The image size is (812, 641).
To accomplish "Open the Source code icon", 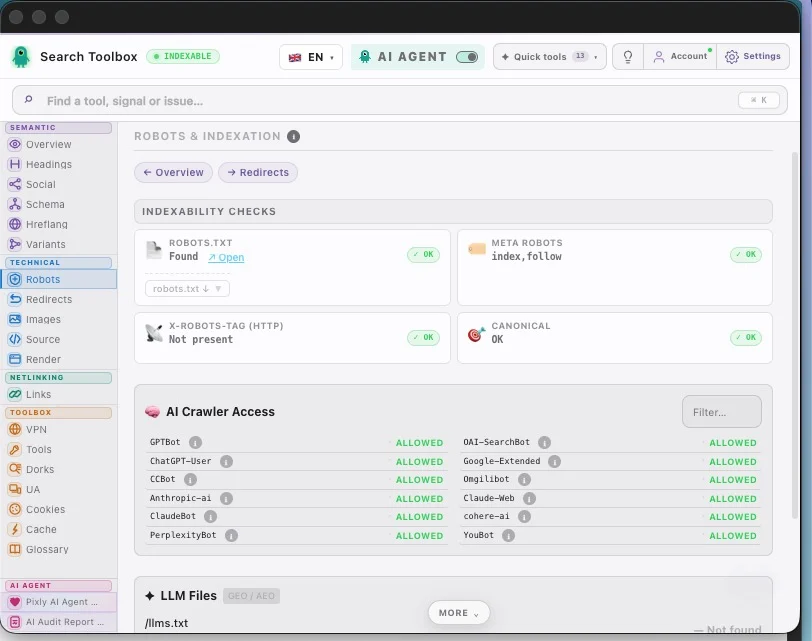I will point(15,339).
